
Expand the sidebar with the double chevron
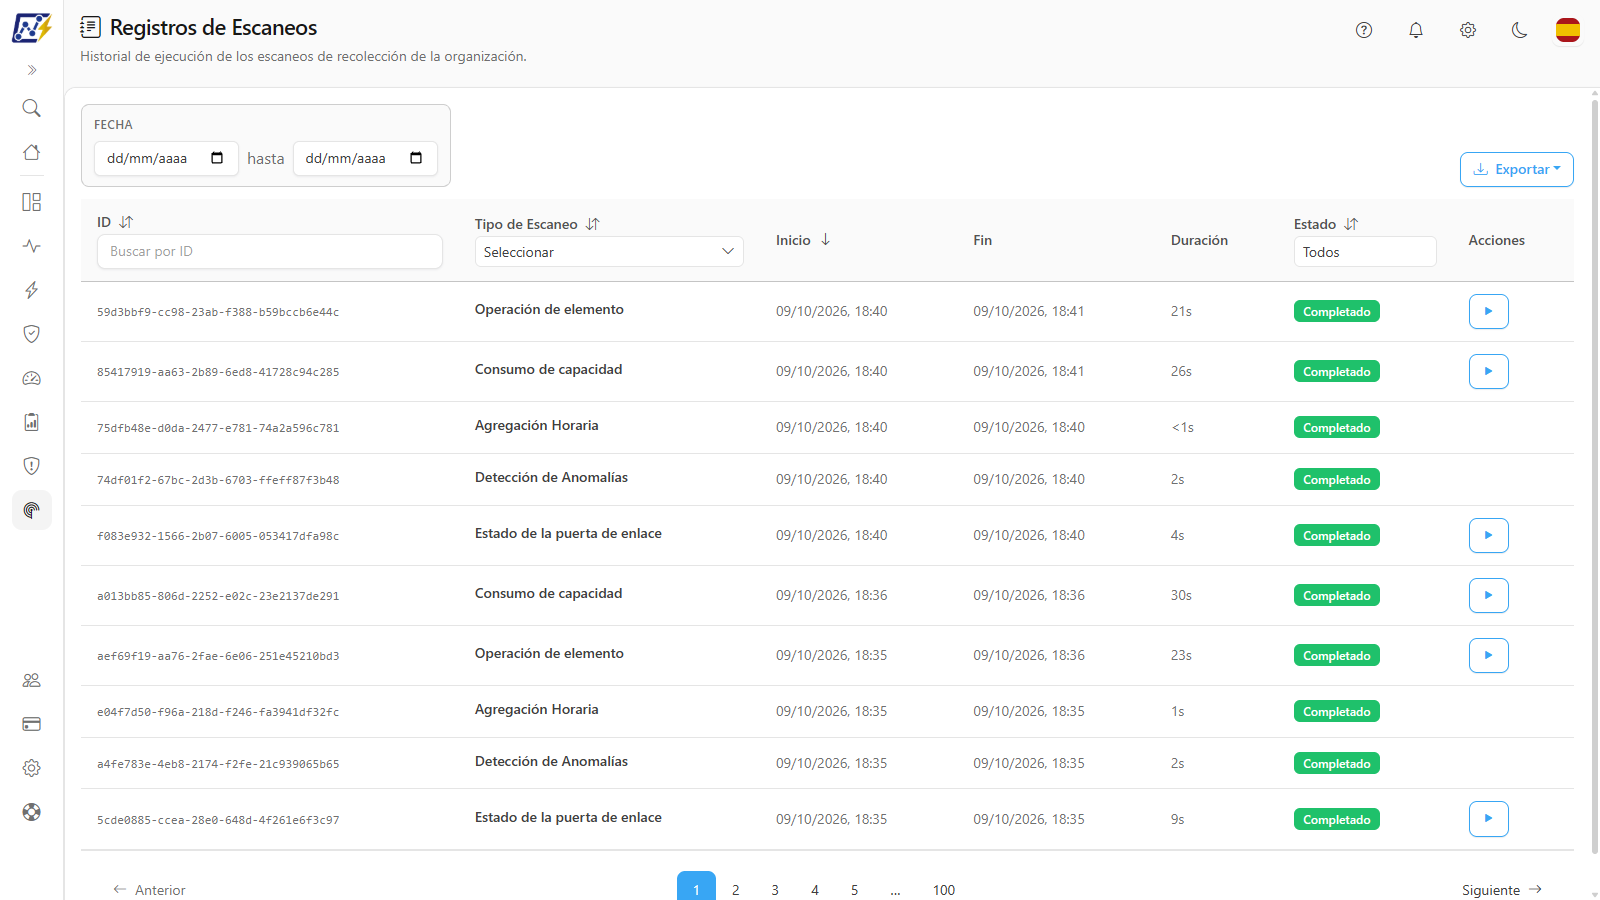pos(32,70)
